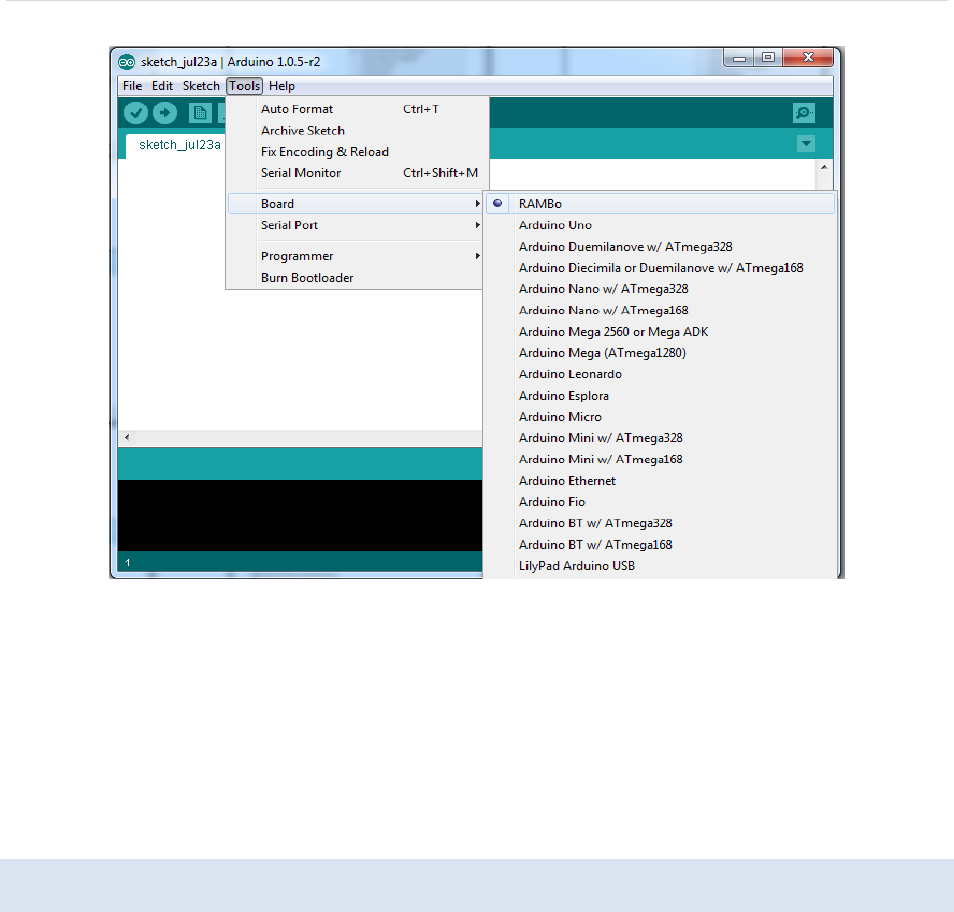Click the editor scroll-up arrow
Viewport: 954px width, 912px height.
pyautogui.click(x=824, y=167)
